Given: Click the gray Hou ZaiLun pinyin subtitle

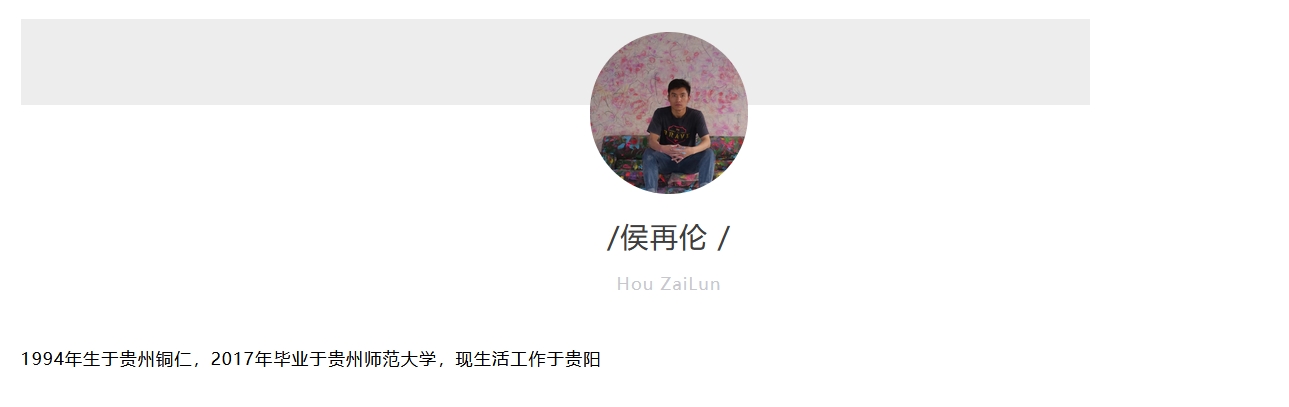Looking at the screenshot, I should click(x=669, y=284).
